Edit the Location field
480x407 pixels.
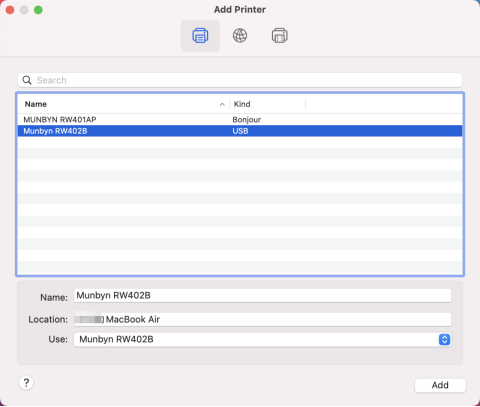point(262,319)
